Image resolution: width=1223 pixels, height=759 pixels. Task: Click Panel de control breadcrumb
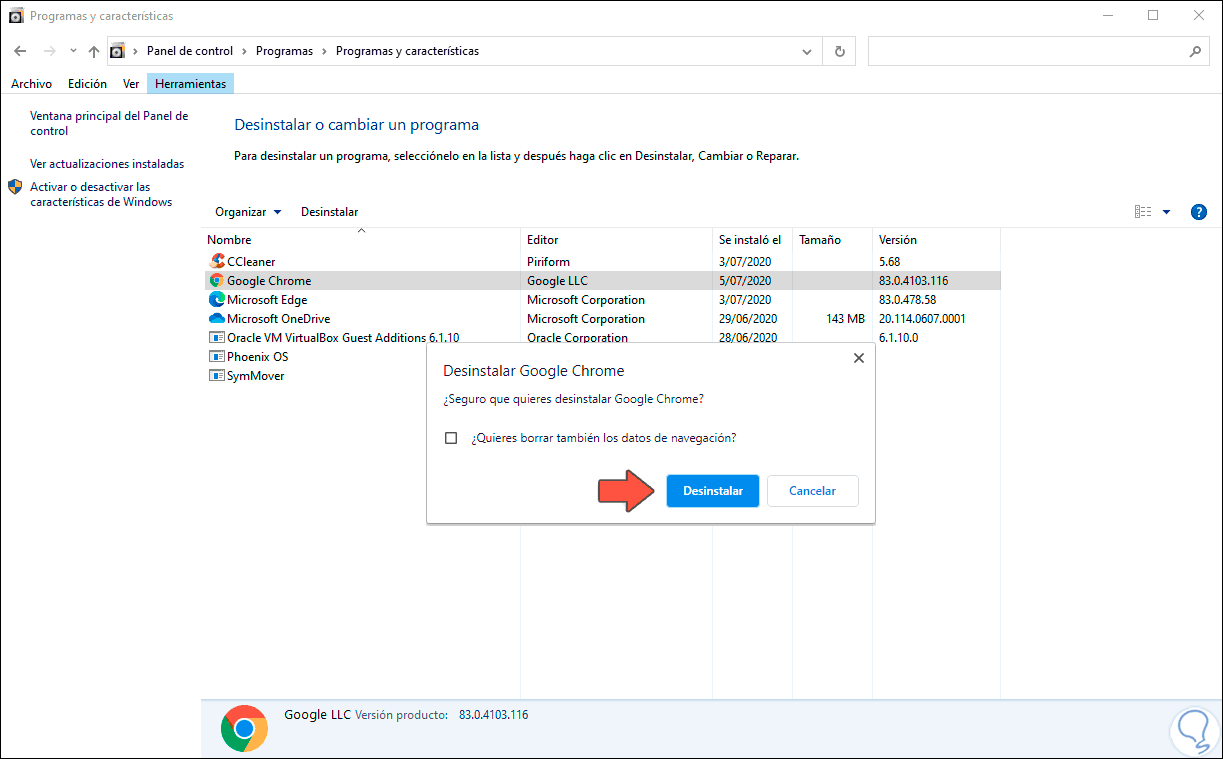190,51
